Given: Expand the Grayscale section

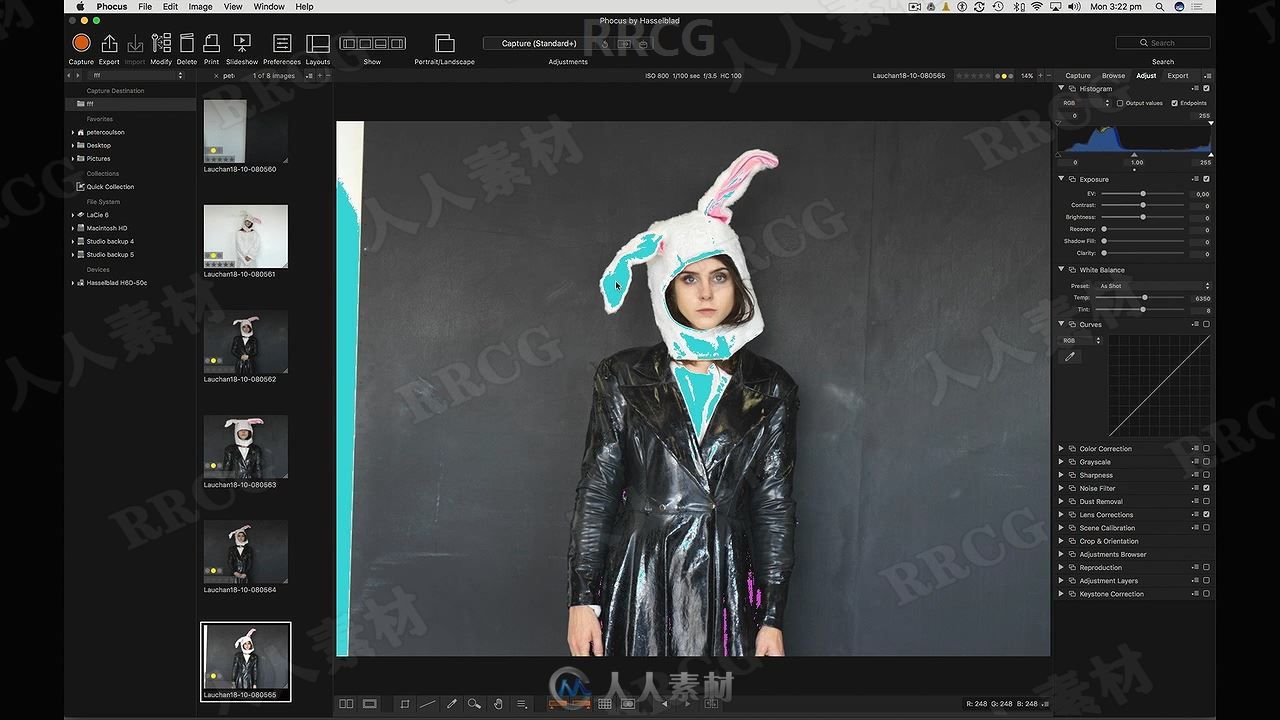Looking at the screenshot, I should 1061,462.
